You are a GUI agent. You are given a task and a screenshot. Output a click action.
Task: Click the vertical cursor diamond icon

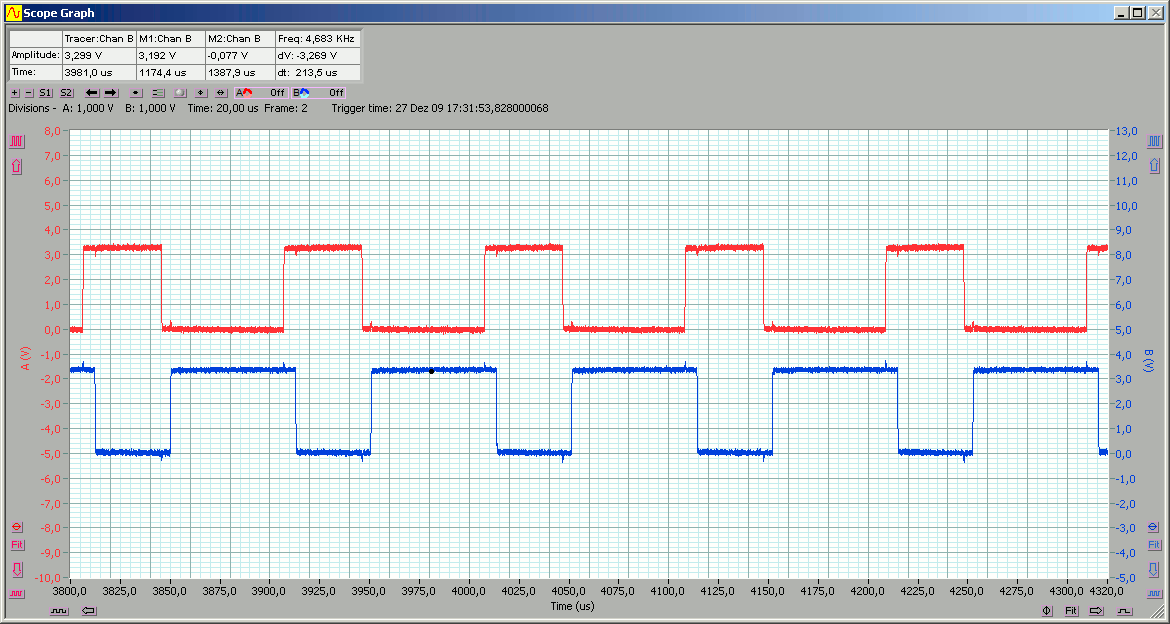click(x=201, y=93)
